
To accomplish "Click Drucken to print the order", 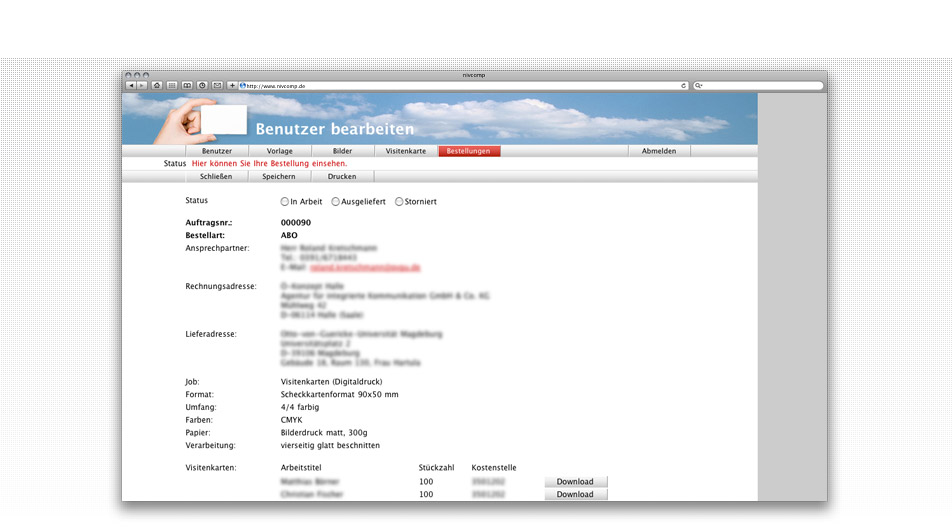I will pos(341,177).
